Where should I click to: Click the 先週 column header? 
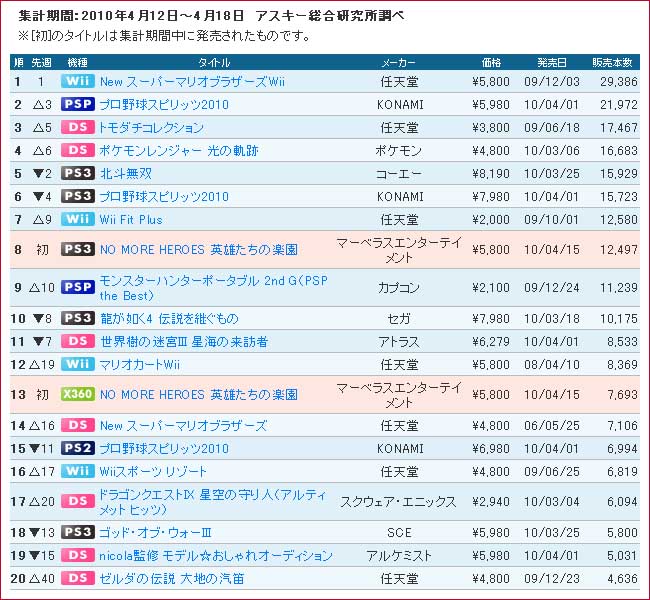[41, 63]
